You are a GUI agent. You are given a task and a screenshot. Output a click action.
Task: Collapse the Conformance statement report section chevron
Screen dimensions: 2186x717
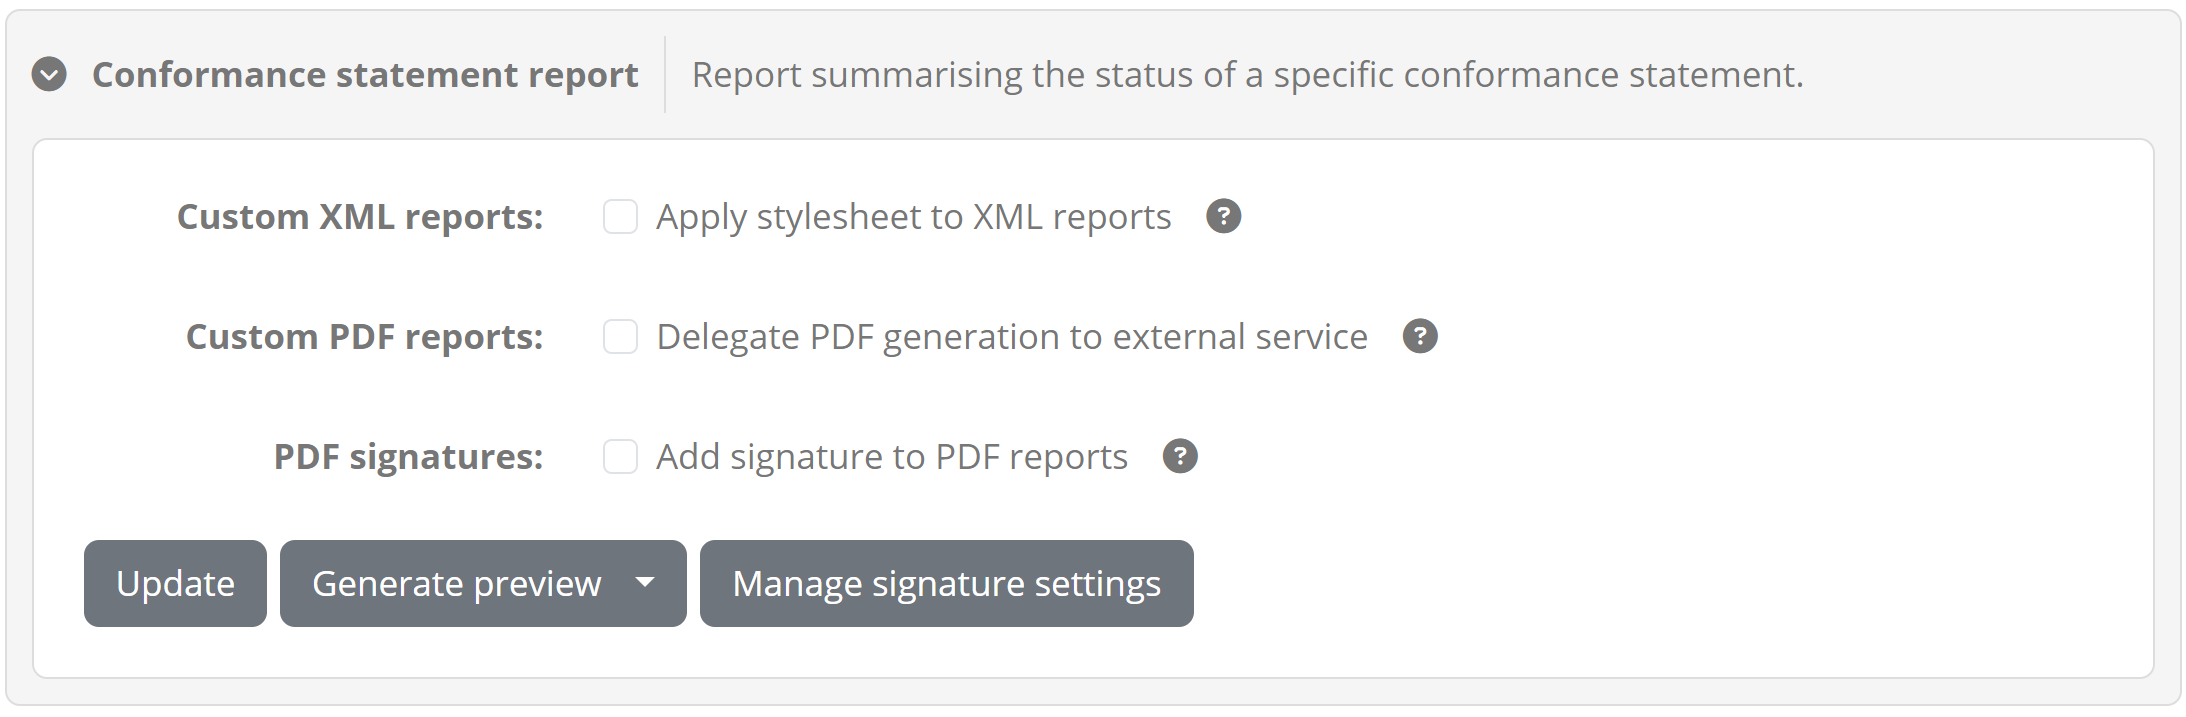coord(49,75)
